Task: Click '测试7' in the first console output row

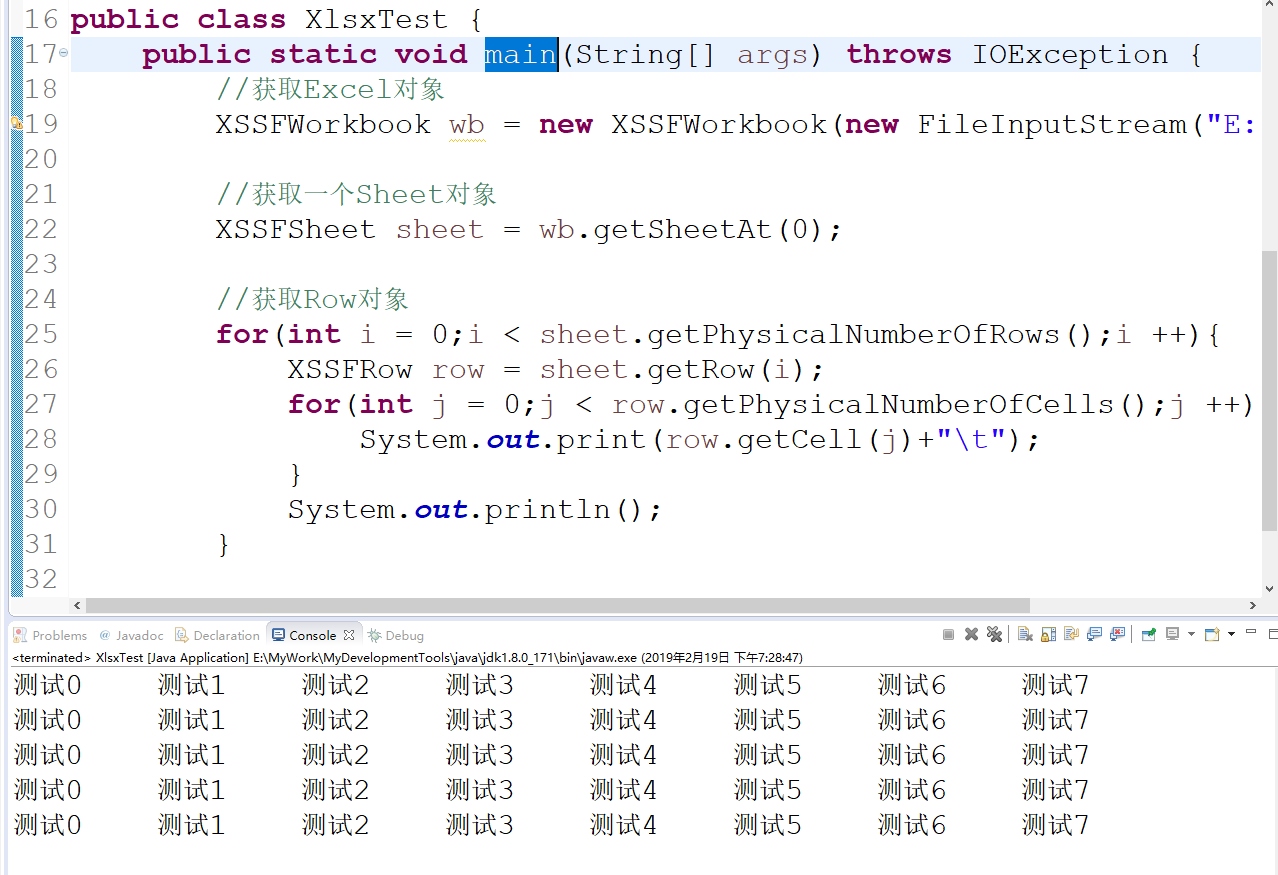Action: pos(1055,685)
